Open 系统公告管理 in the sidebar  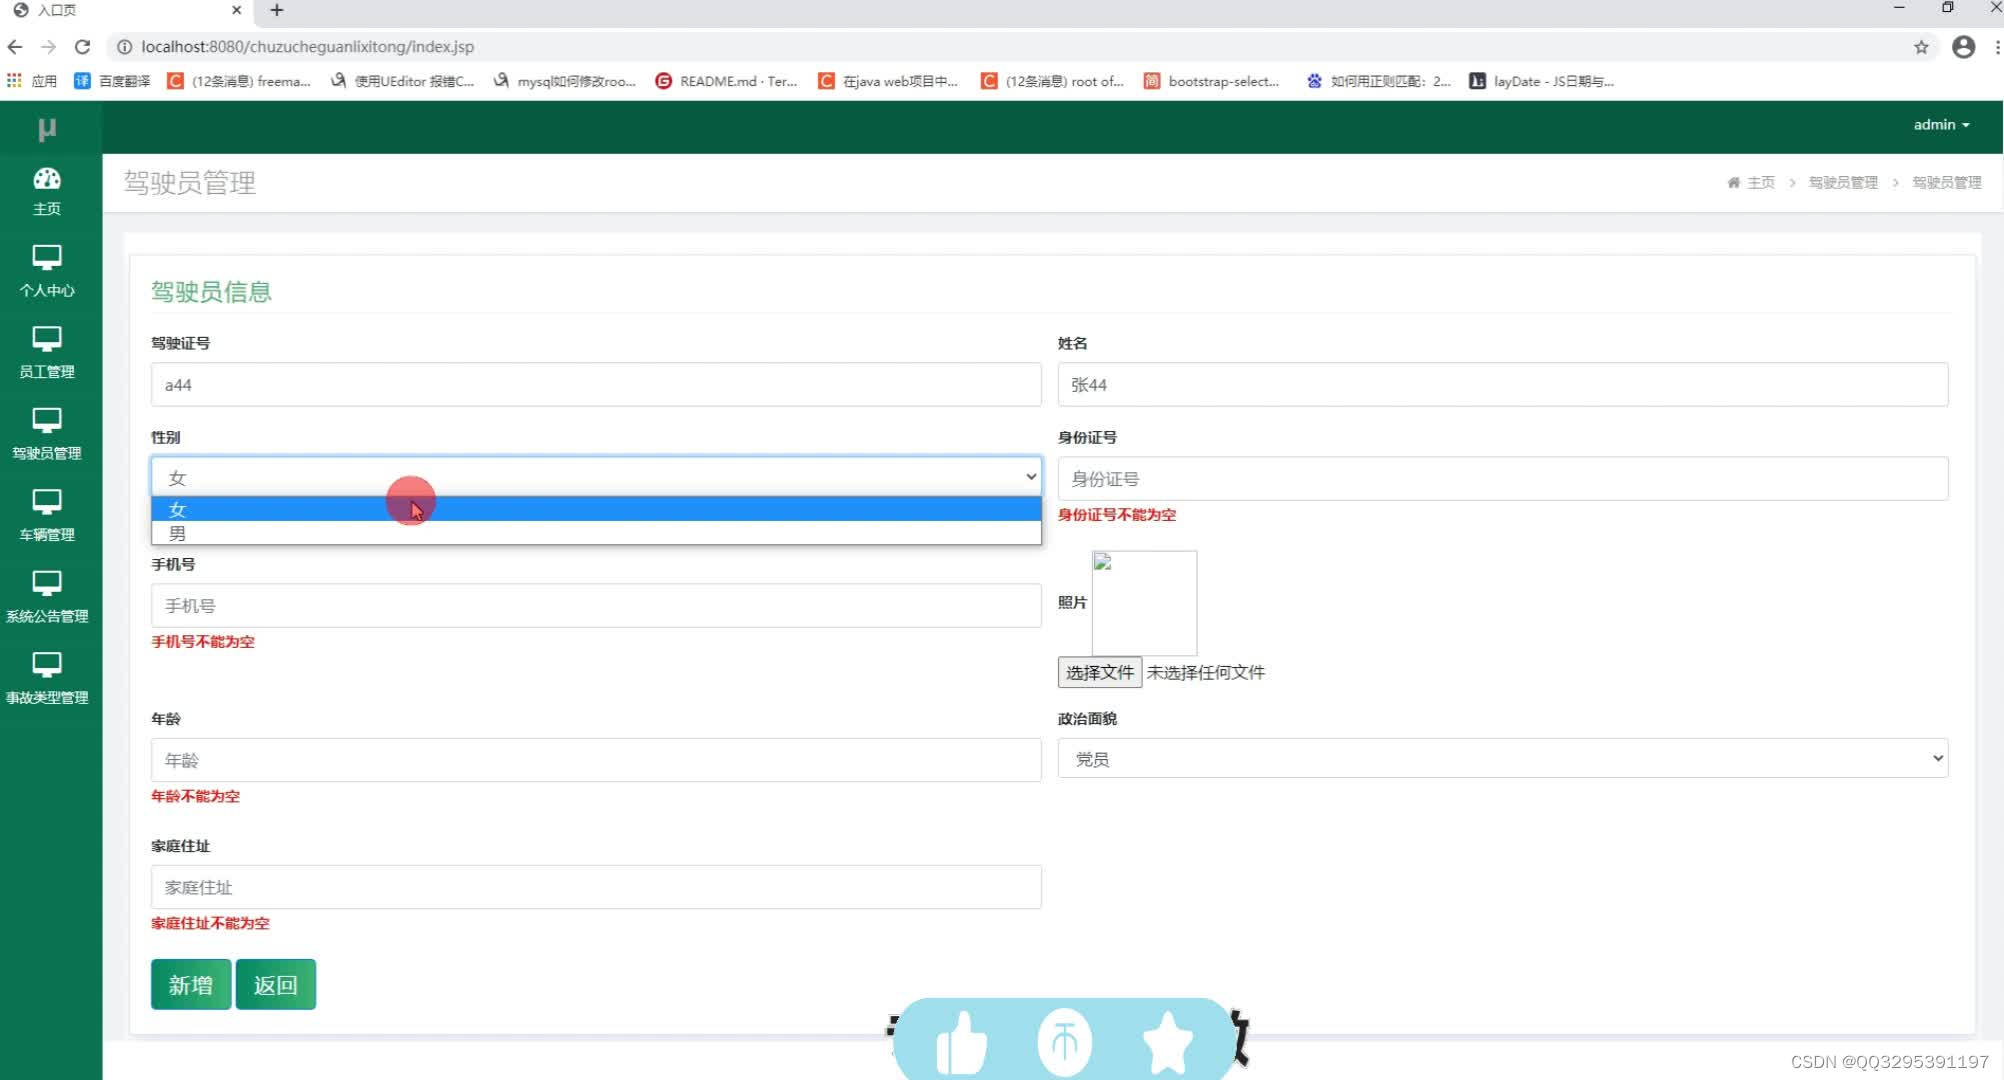coord(47,598)
